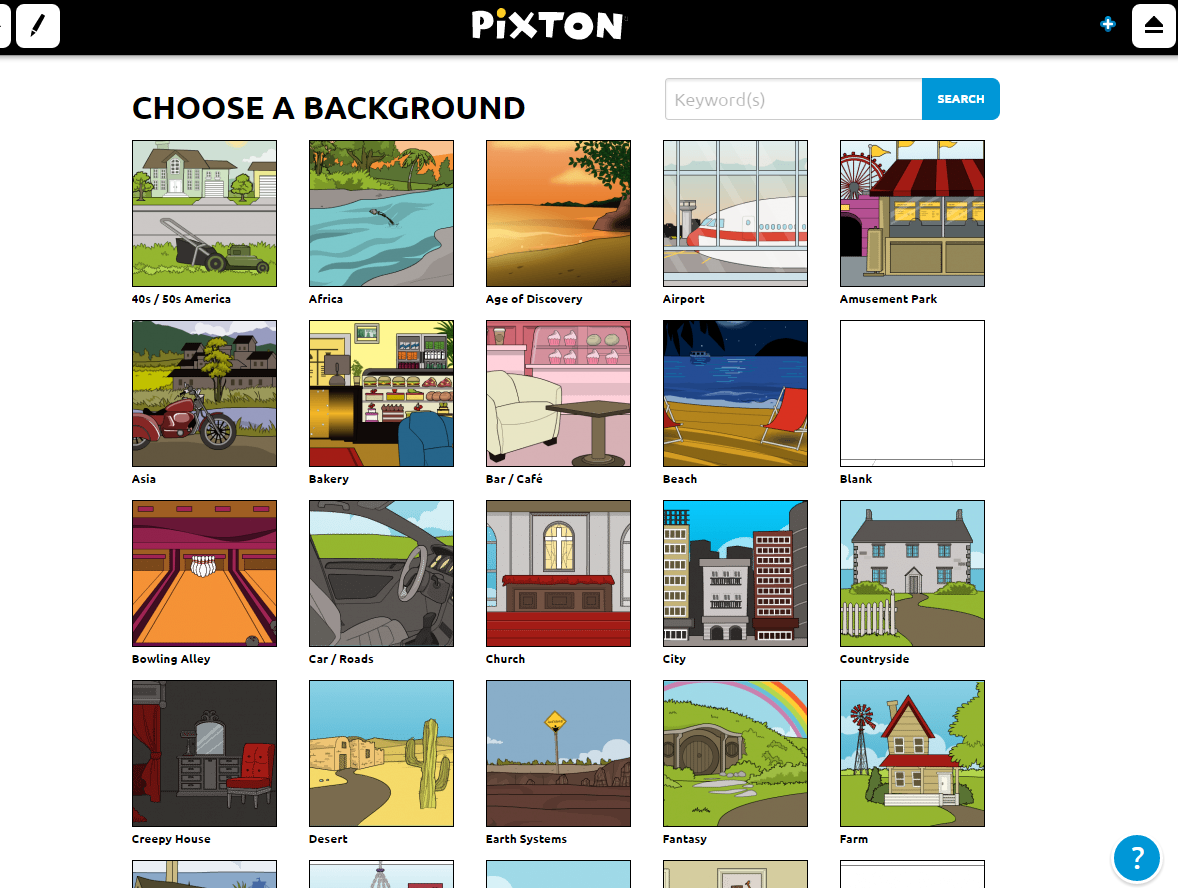Select the 40s / 50s America background
This screenshot has height=888, width=1178.
204,213
